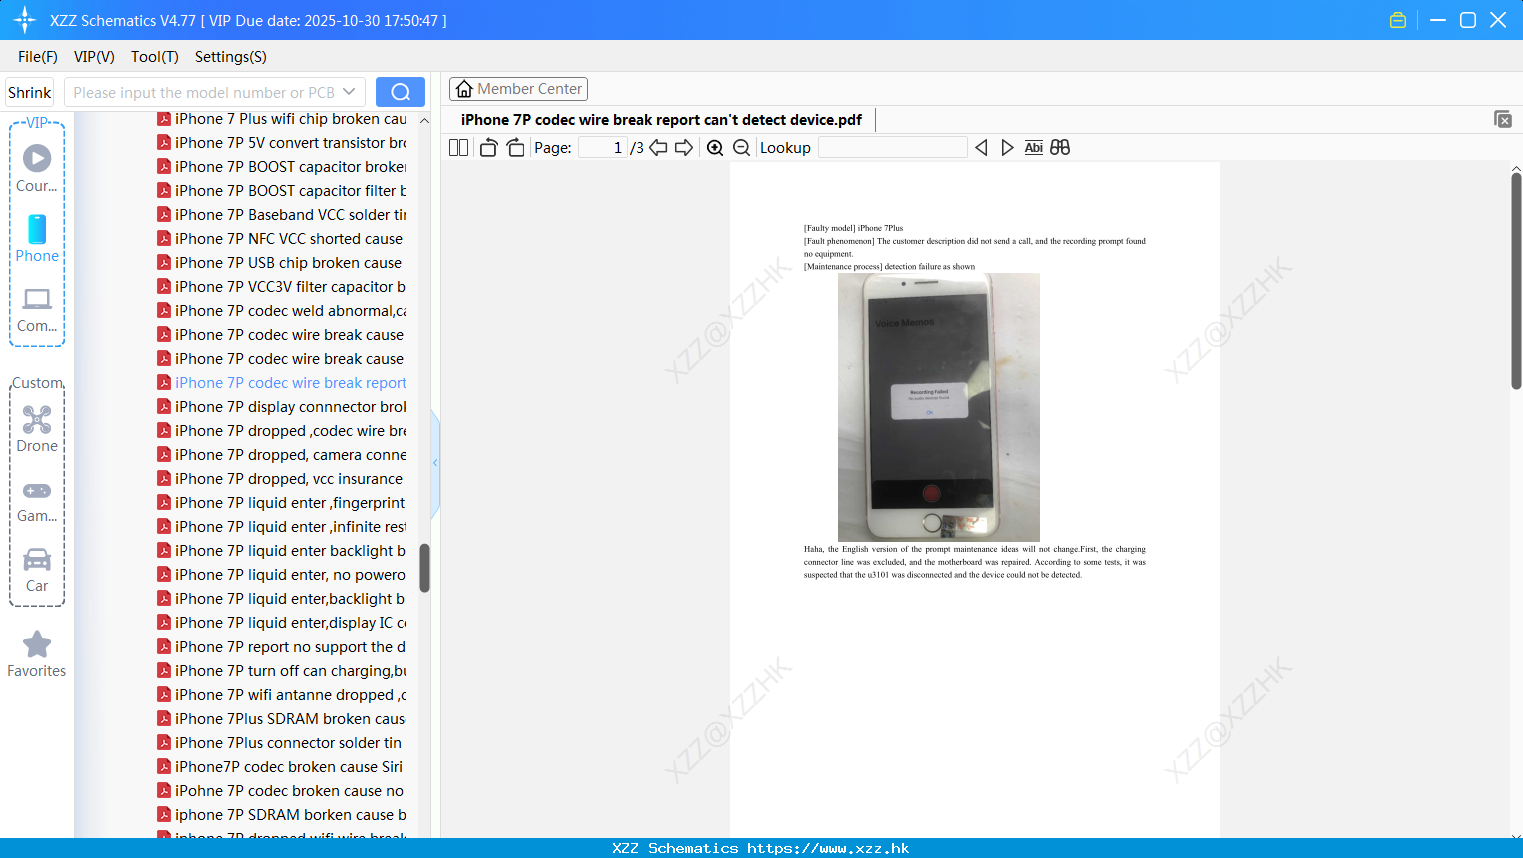Open iPhone 7P dropped, camera connector file

[x=282, y=455]
